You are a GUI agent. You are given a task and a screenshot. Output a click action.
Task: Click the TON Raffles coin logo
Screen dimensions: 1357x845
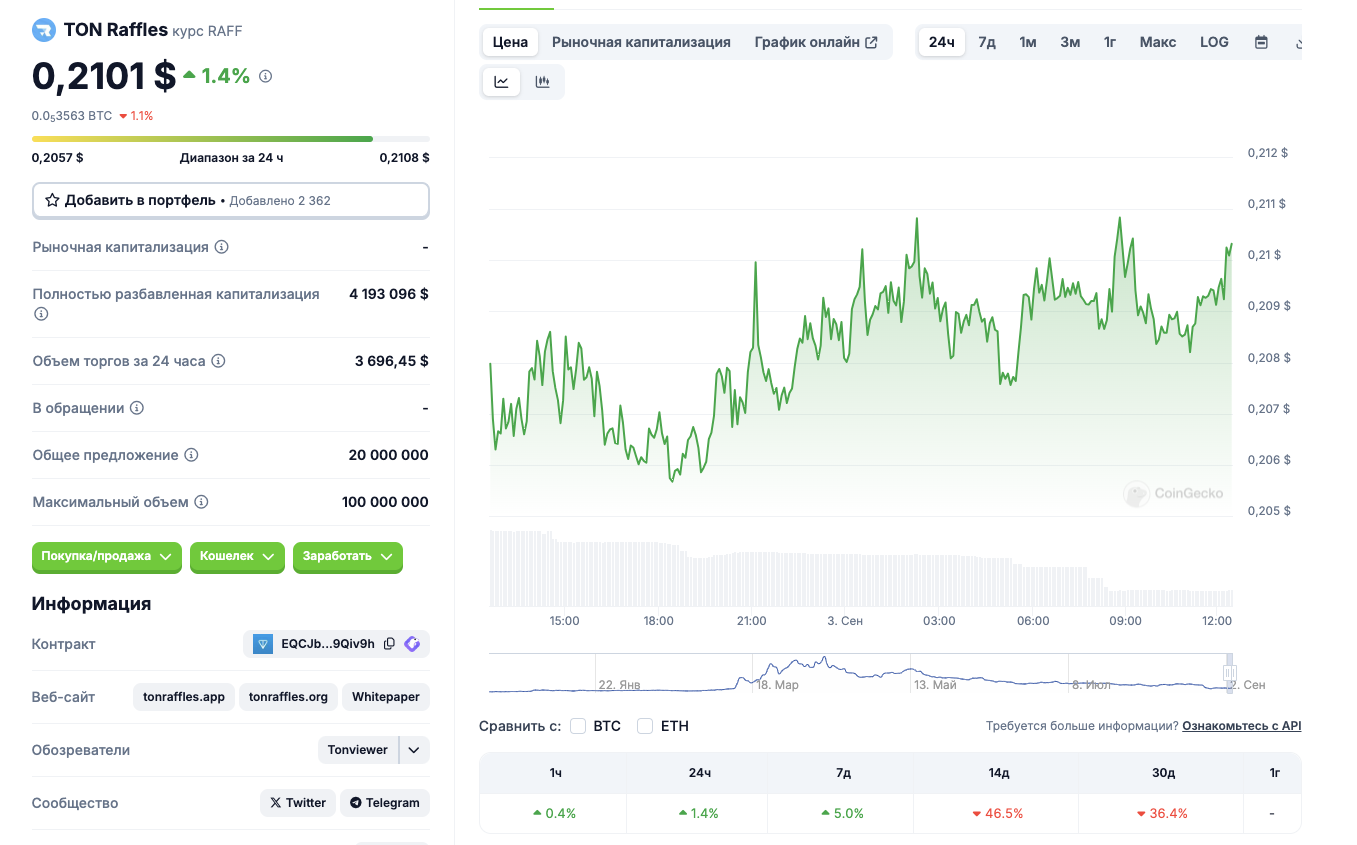coord(44,30)
